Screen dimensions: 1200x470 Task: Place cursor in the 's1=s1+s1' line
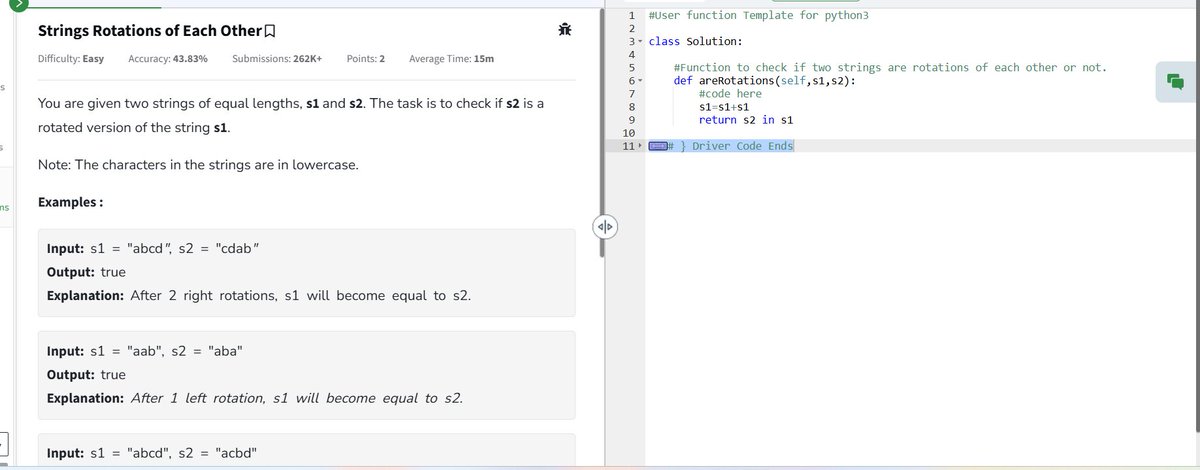point(726,107)
